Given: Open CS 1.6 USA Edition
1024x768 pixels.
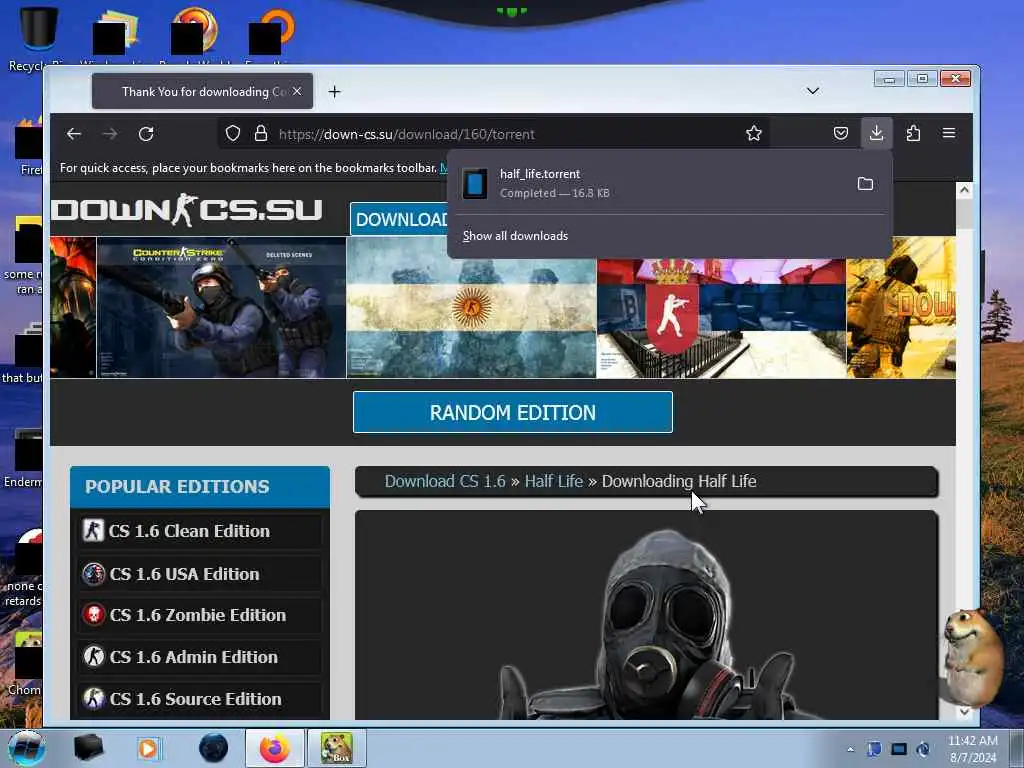Looking at the screenshot, I should (200, 574).
